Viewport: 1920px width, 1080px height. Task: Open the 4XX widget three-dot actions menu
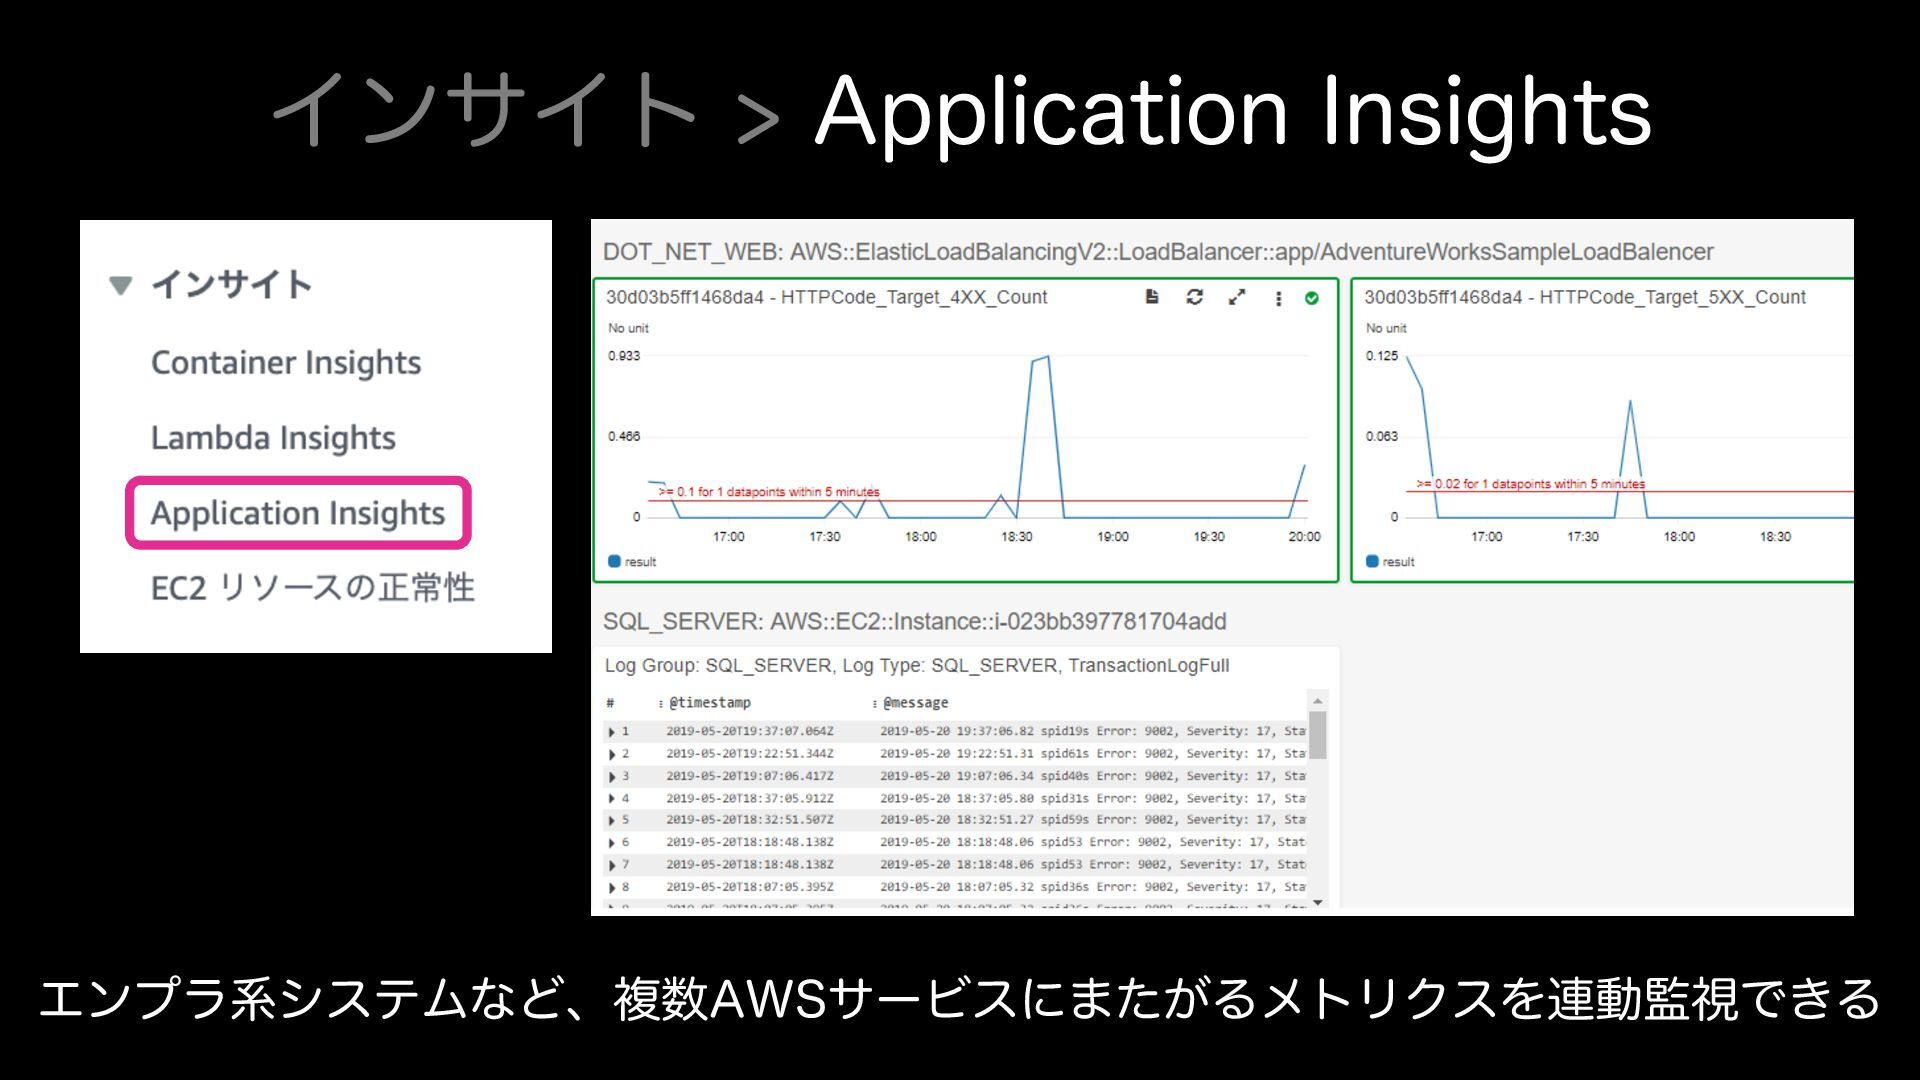[x=1278, y=298]
